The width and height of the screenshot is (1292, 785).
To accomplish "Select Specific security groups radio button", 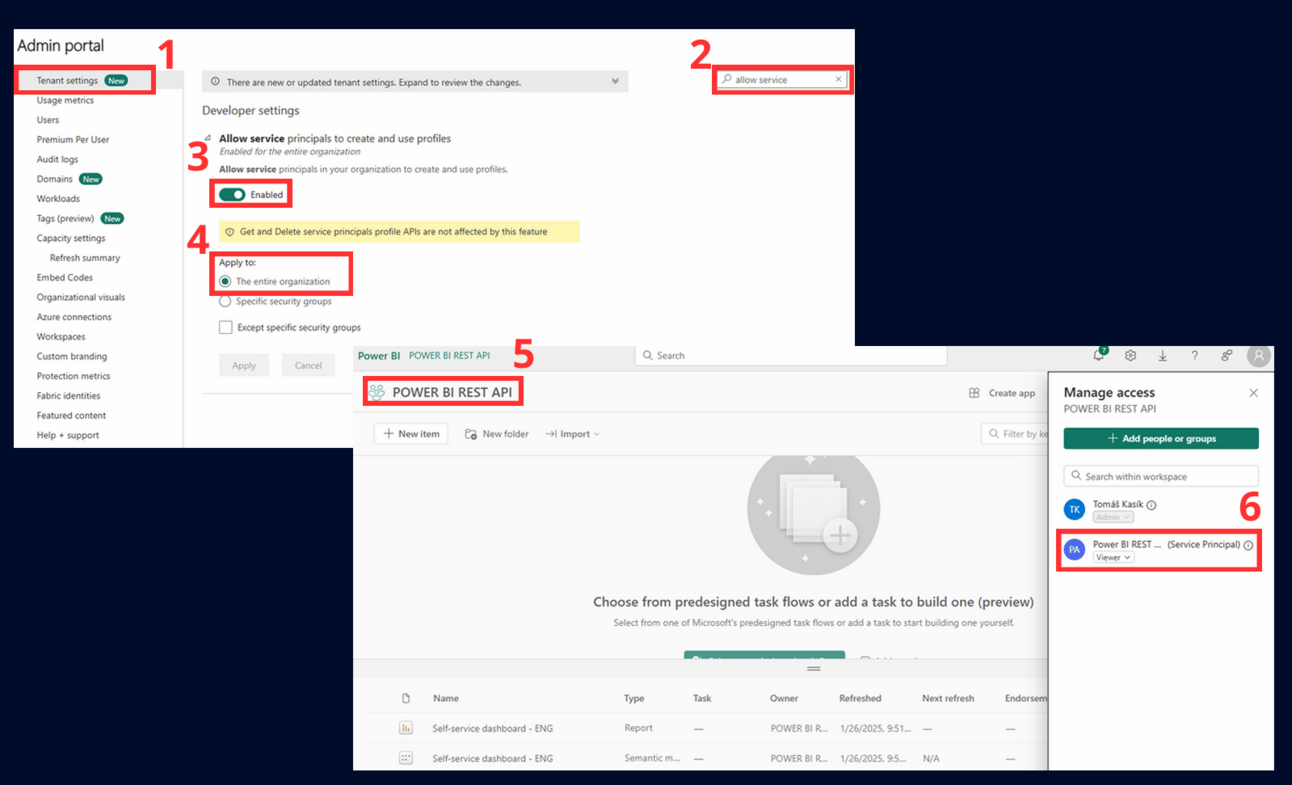I will [x=225, y=301].
